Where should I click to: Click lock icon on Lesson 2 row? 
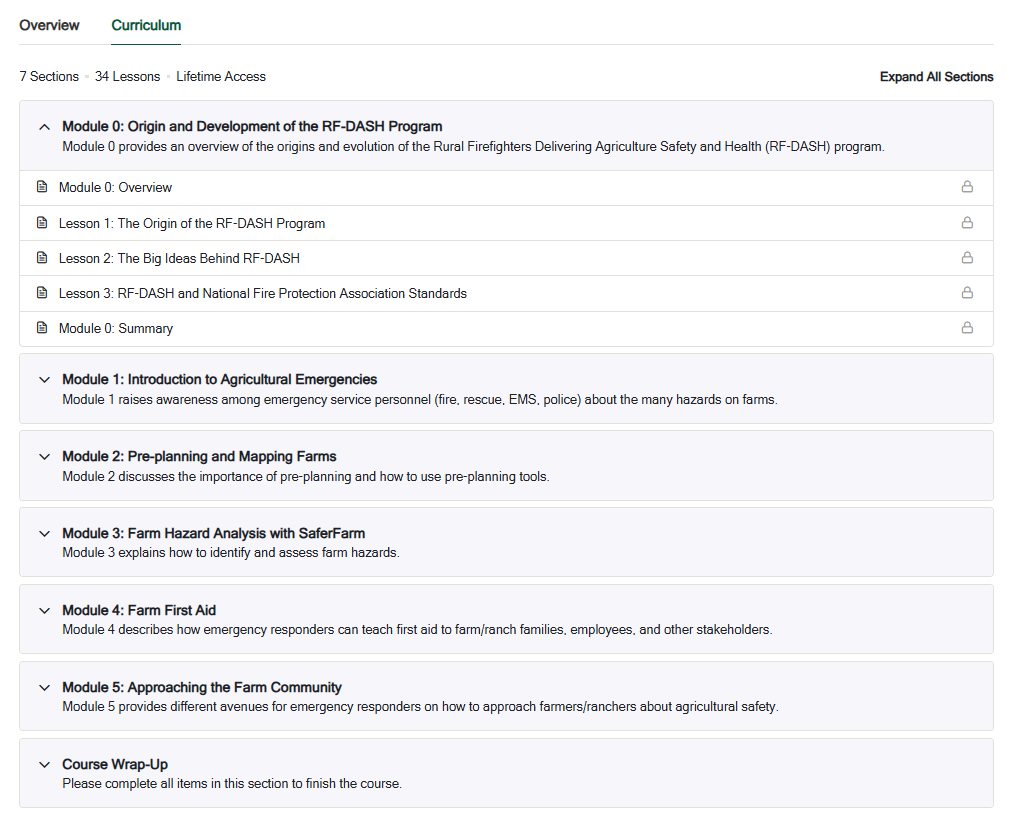(966, 258)
